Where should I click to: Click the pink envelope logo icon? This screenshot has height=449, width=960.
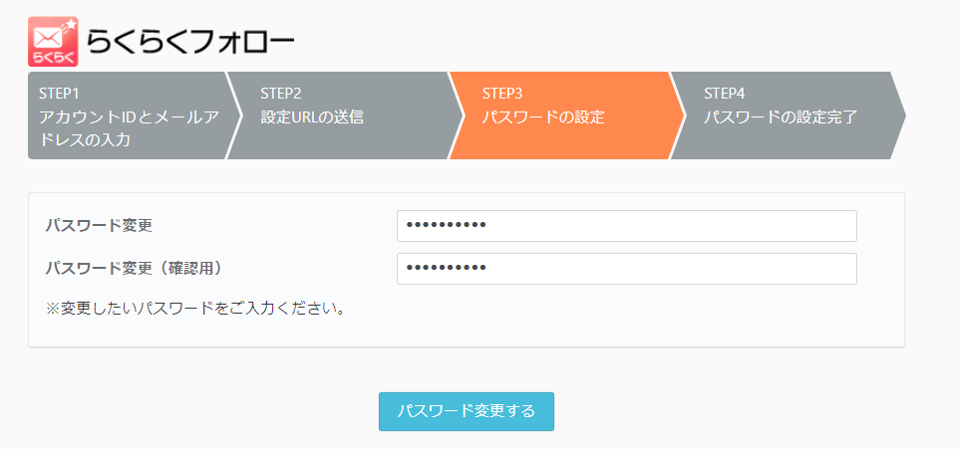(x=53, y=41)
